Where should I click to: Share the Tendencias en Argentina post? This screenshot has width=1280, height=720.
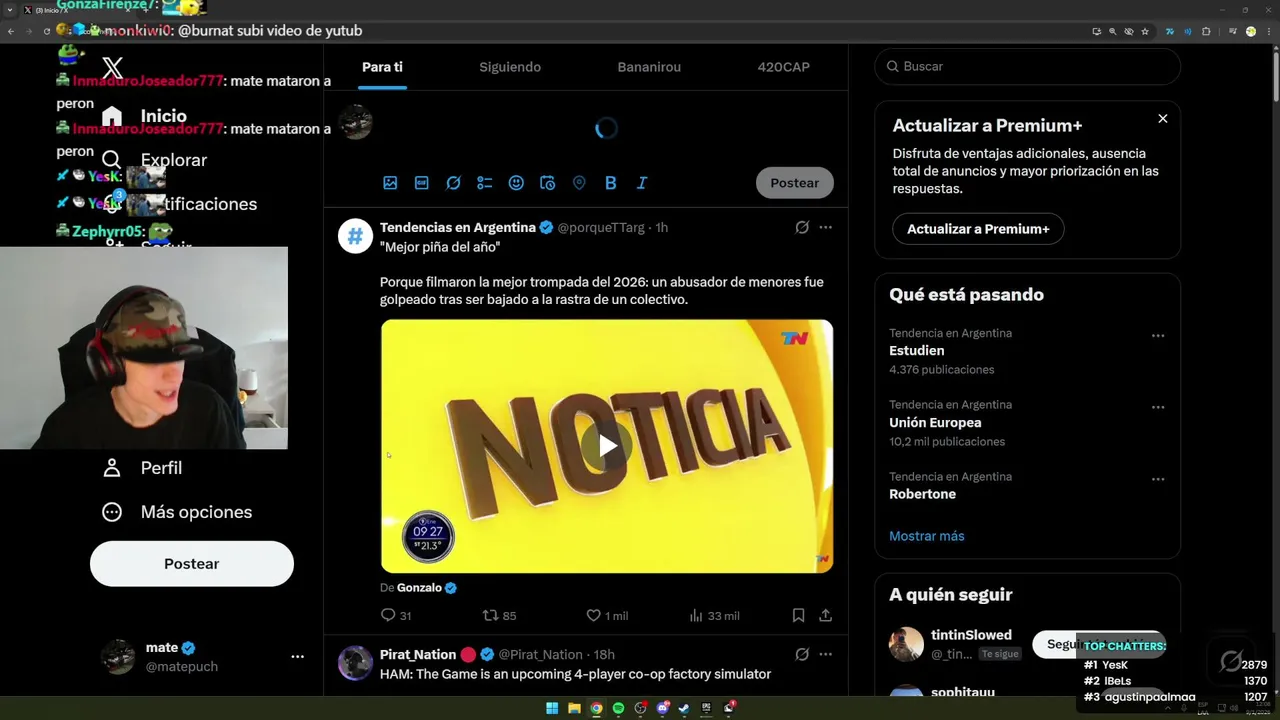(x=826, y=616)
